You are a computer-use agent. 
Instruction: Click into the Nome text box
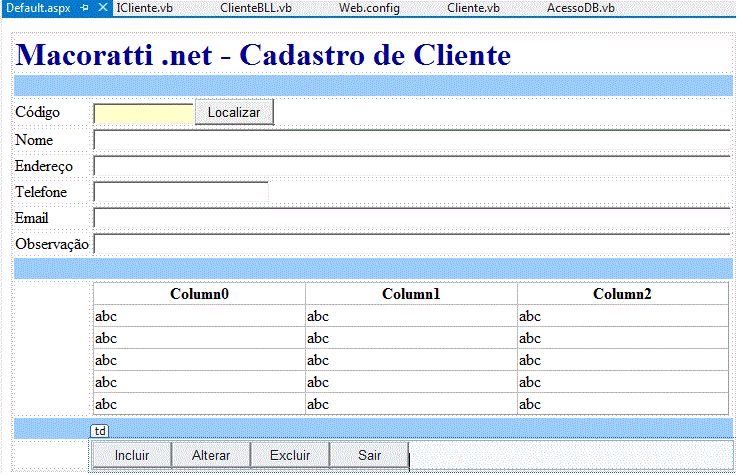click(x=412, y=140)
